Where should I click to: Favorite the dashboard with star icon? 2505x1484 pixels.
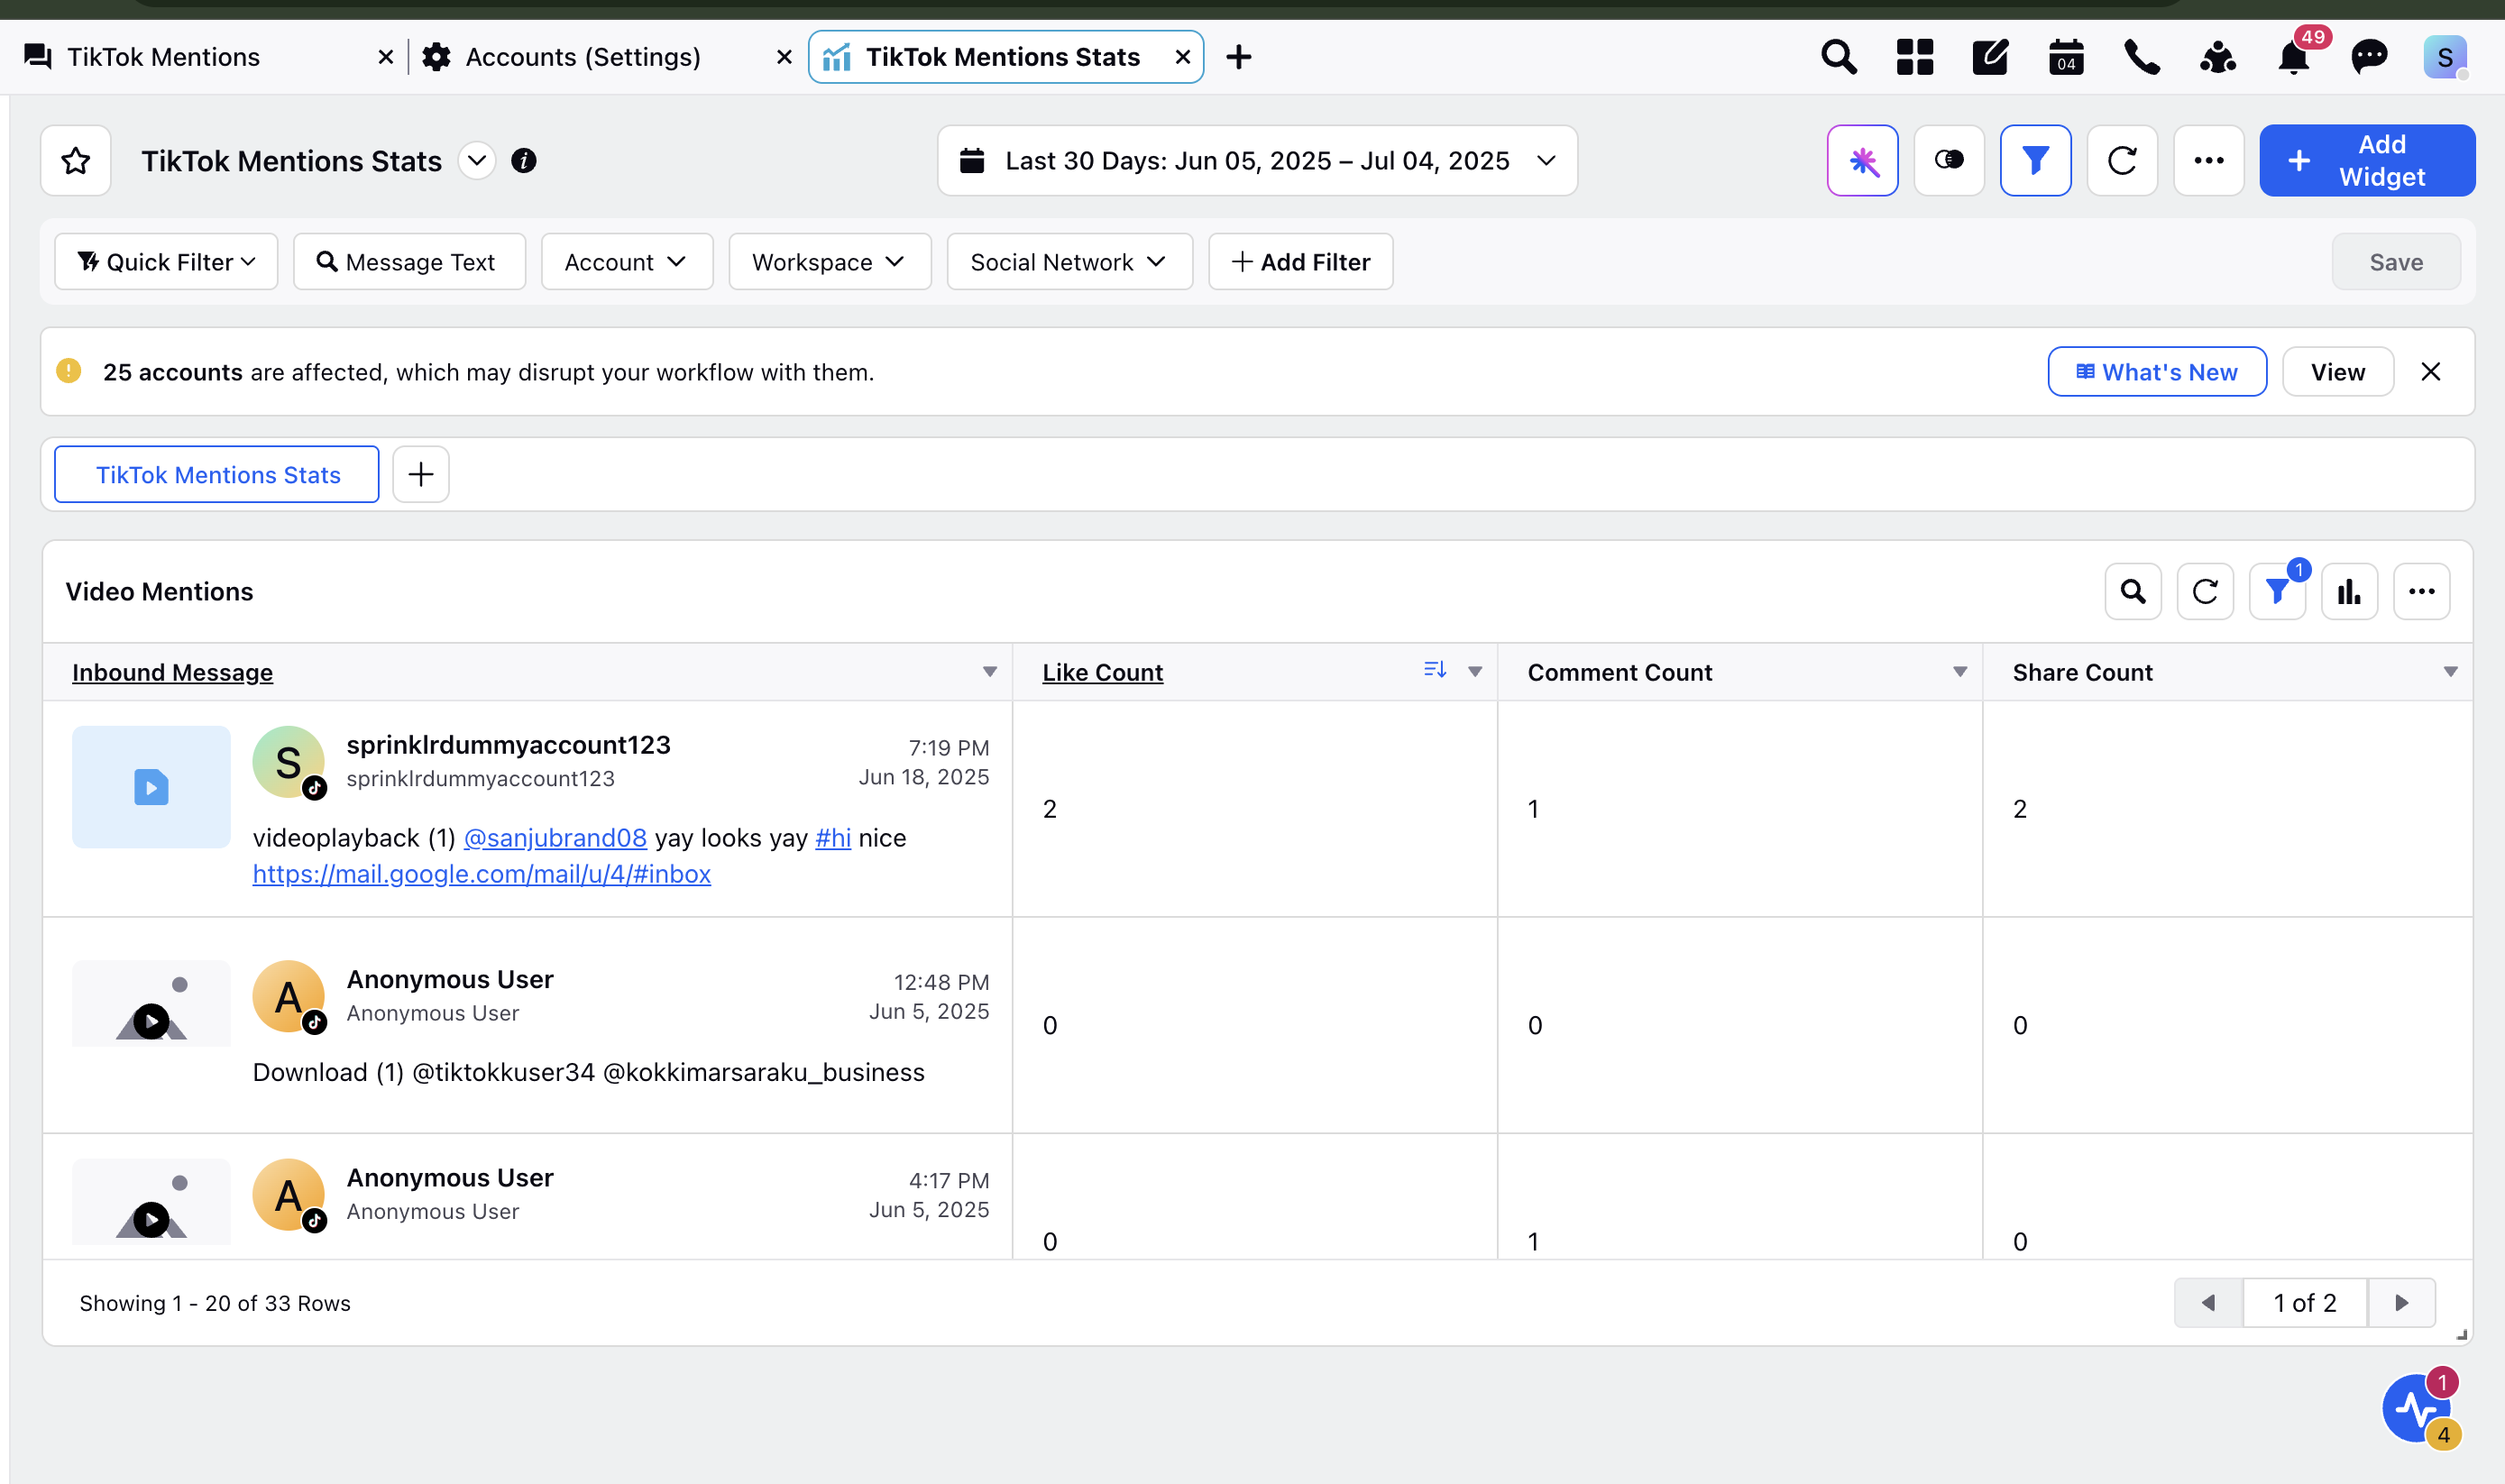[x=76, y=160]
